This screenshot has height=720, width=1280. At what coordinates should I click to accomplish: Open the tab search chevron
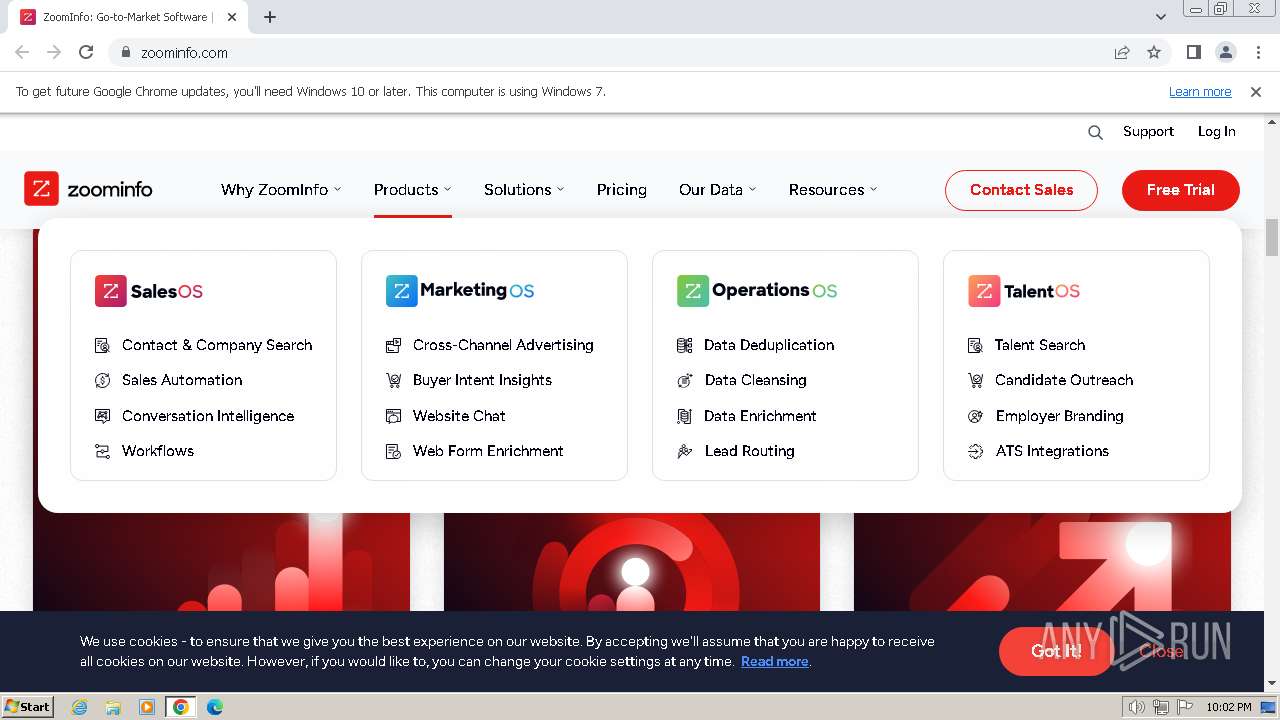pos(1160,17)
